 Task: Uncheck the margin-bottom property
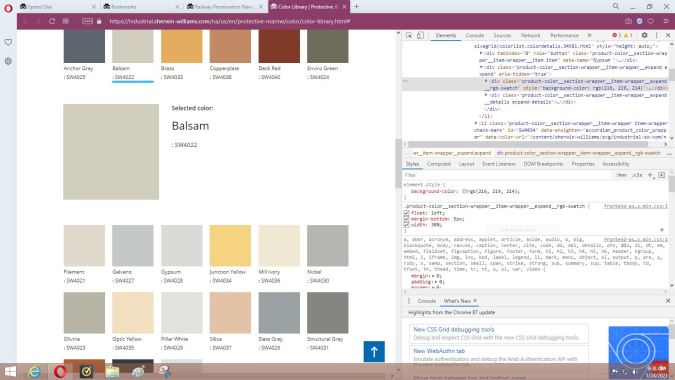click(406, 219)
